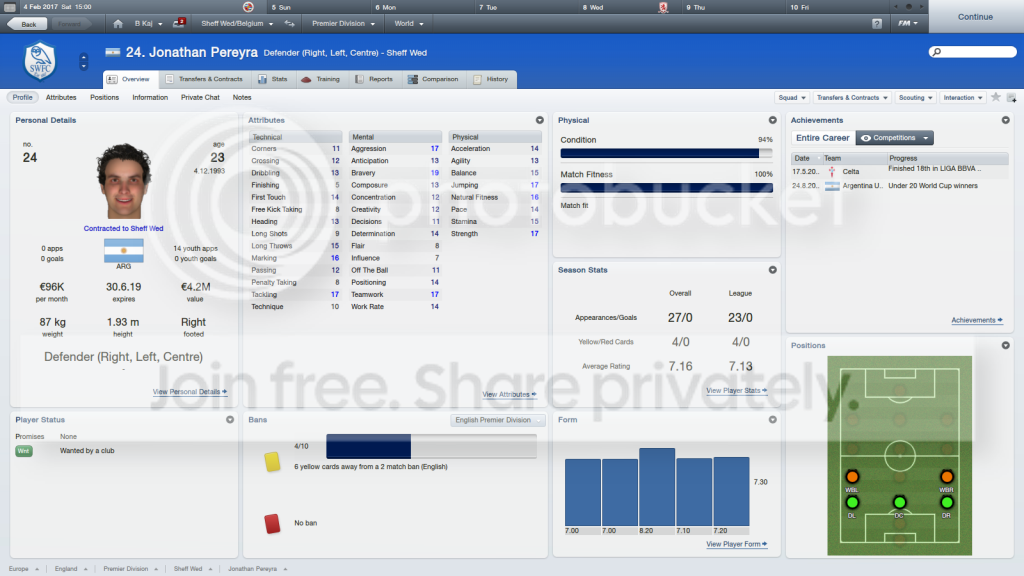Click inside the player search field
This screenshot has height=576, width=1024.
point(973,52)
